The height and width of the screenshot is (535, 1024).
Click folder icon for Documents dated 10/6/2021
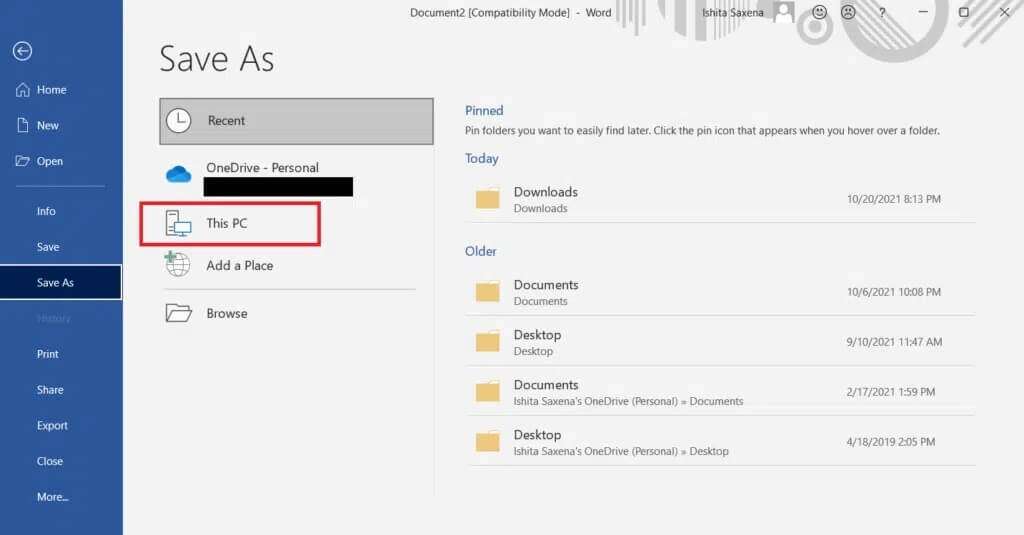[x=487, y=291]
